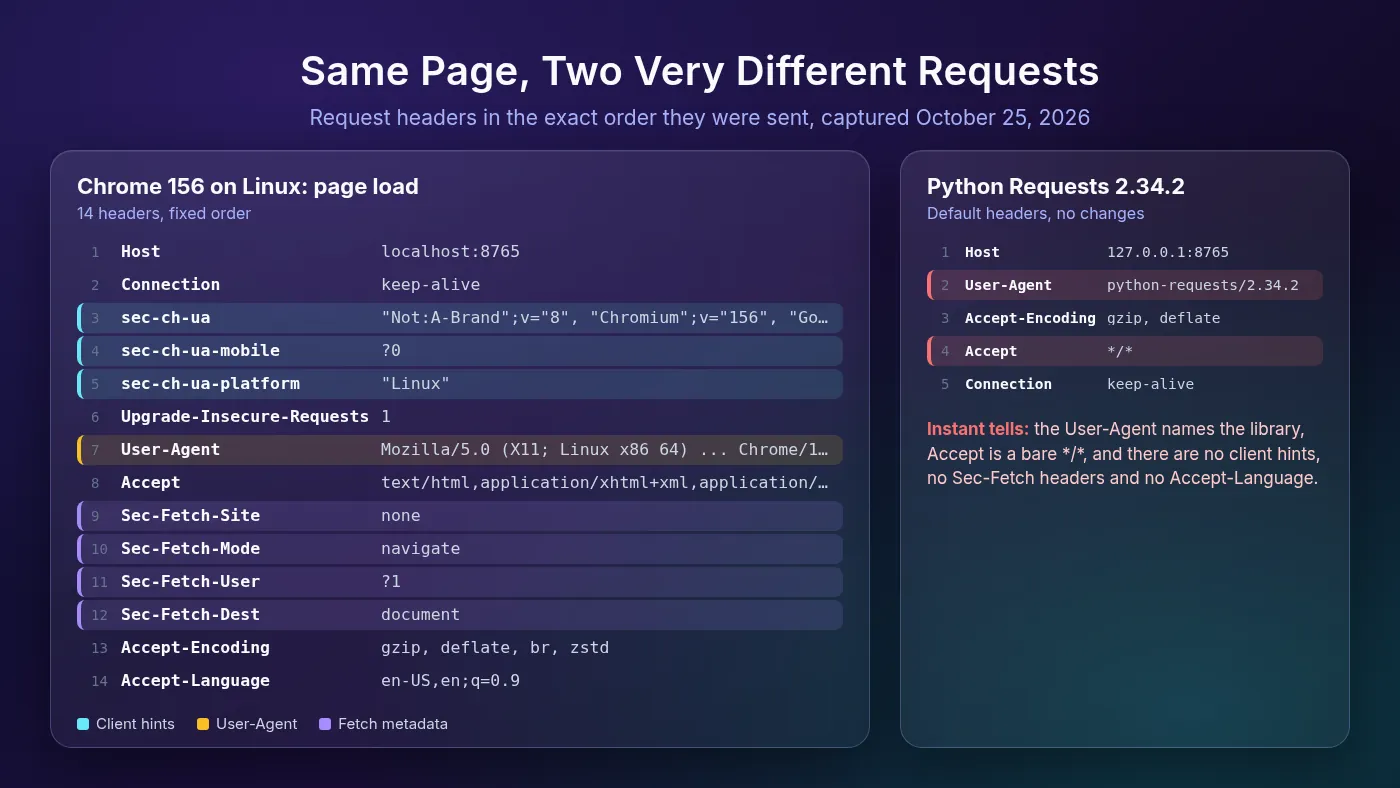Click the "Sec-Fetch-Site" header name

(190, 516)
